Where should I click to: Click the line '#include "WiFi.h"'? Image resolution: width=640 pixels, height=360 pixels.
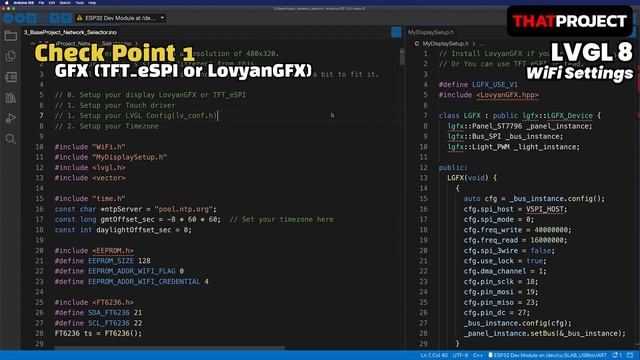coord(90,147)
